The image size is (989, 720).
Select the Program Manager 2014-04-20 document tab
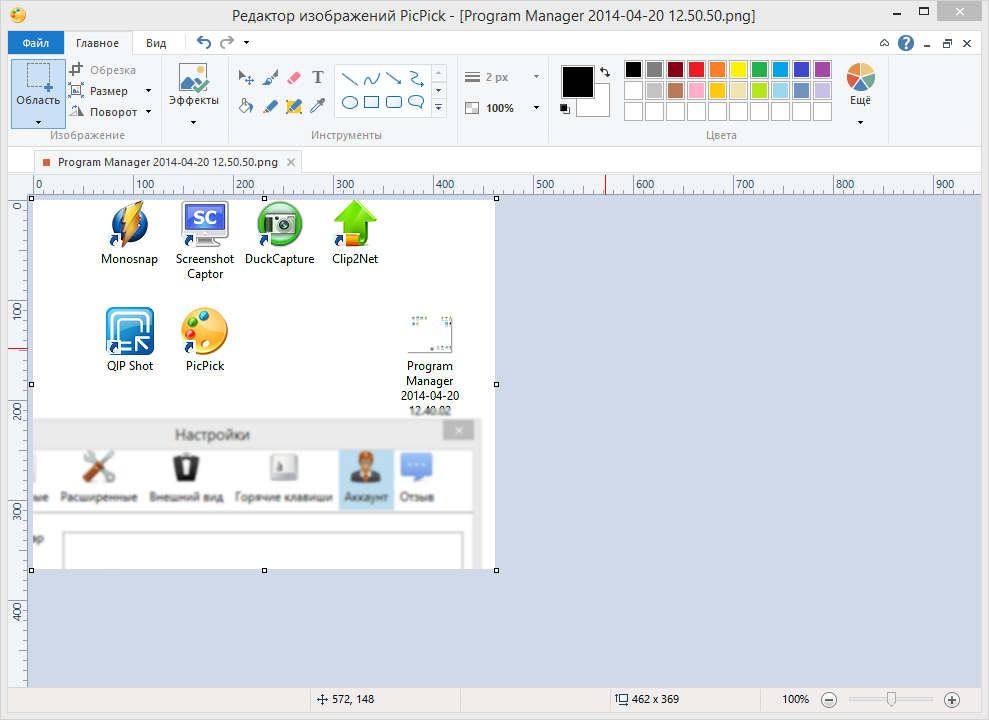168,162
